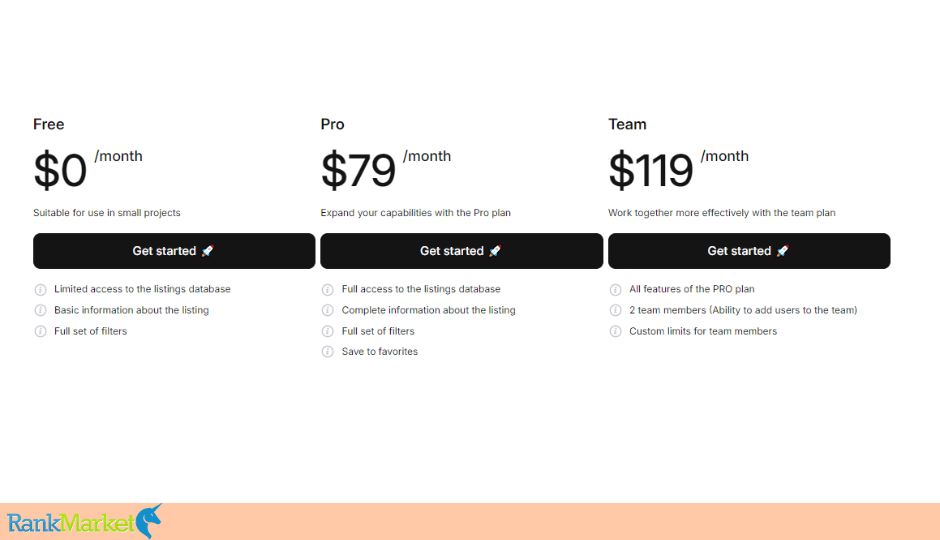Click the rocket icon in Pro plan button
The height and width of the screenshot is (540, 940).
pyautogui.click(x=495, y=251)
